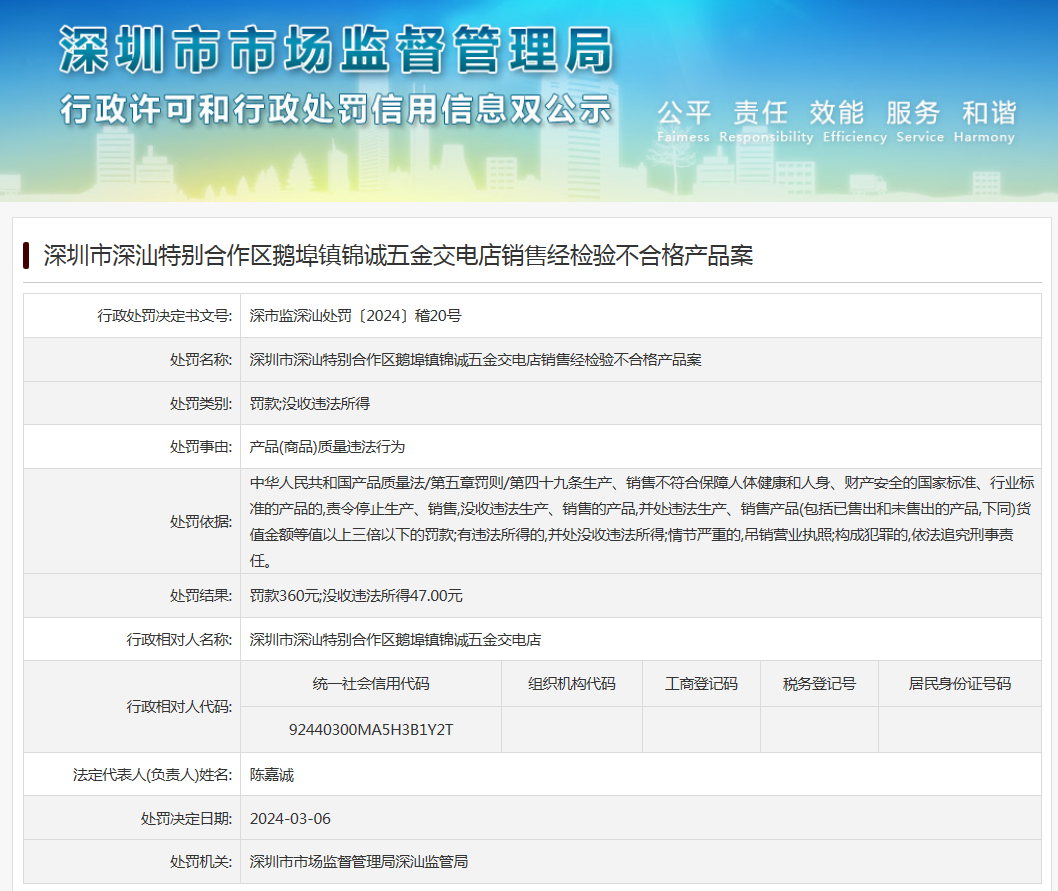The height and width of the screenshot is (891, 1058).
Task: Click the 行政相对人名称 label
Action: [x=179, y=640]
